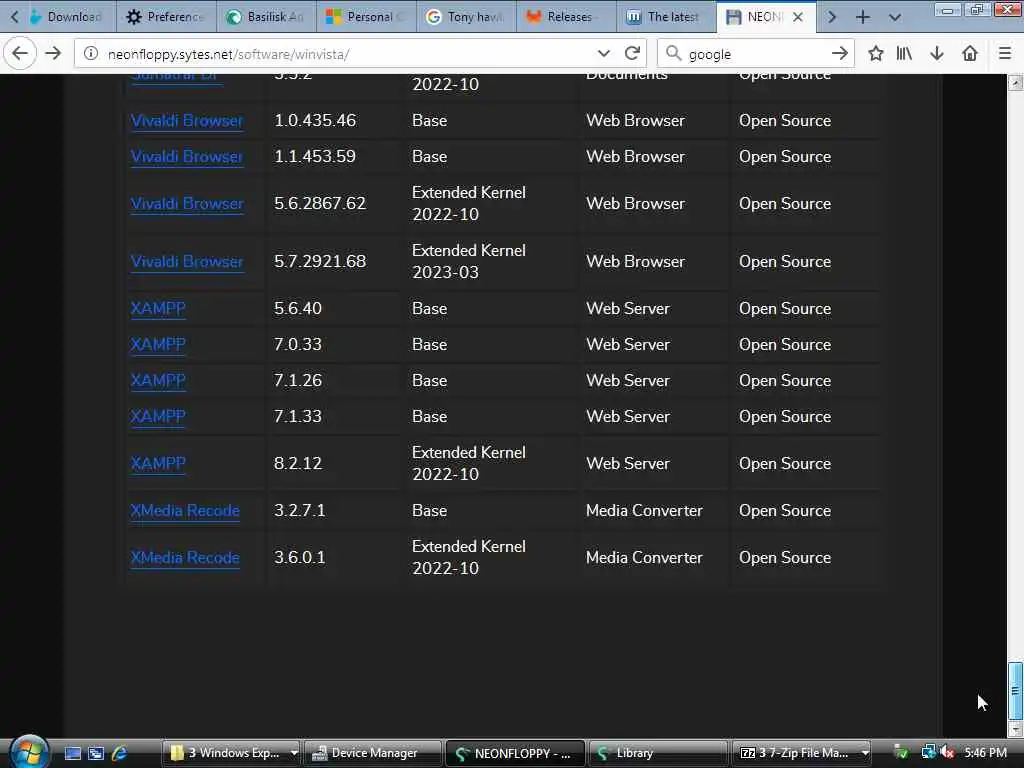The image size is (1024, 768).
Task: Switch to The latest tab
Action: pos(666,17)
